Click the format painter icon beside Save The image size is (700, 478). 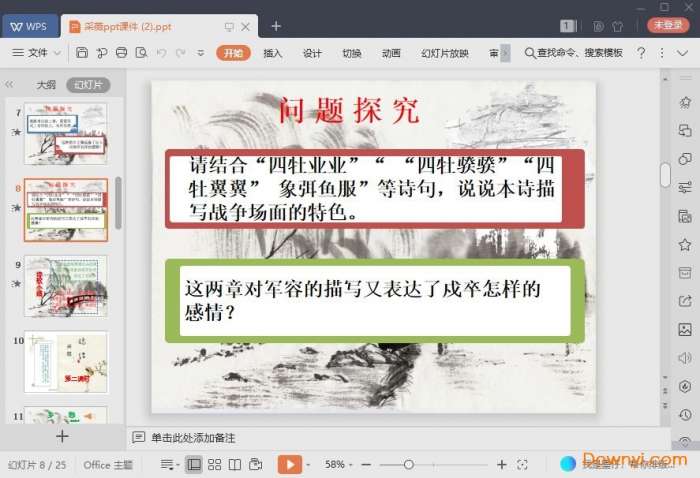101,53
